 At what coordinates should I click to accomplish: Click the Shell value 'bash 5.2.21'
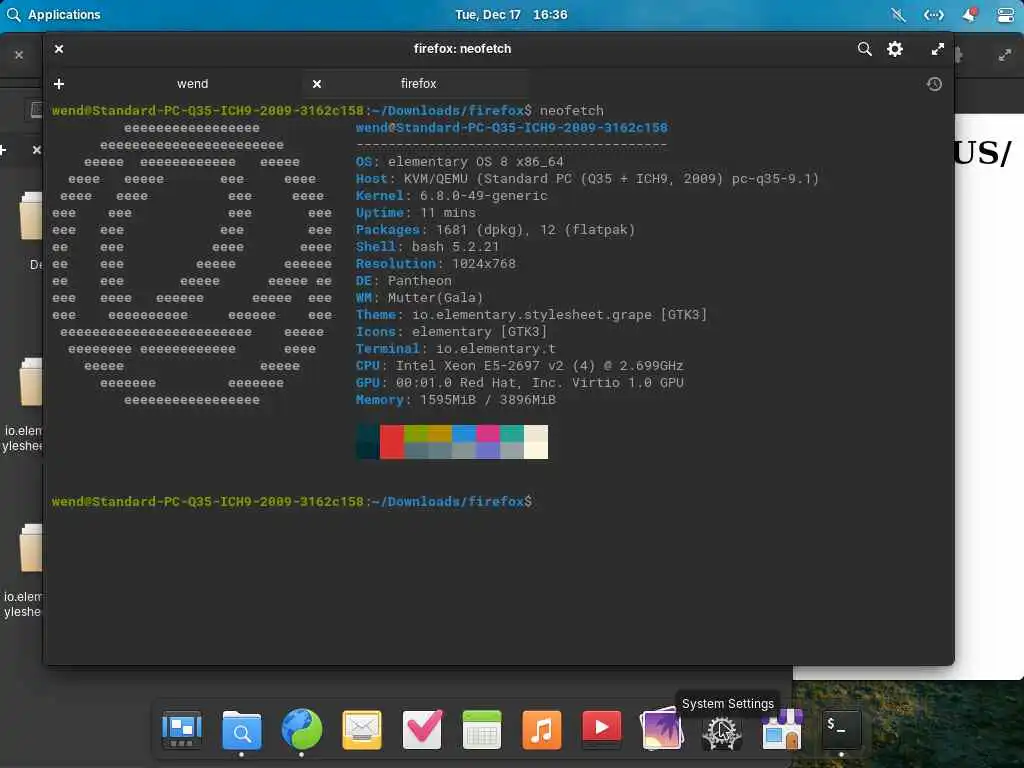(455, 247)
